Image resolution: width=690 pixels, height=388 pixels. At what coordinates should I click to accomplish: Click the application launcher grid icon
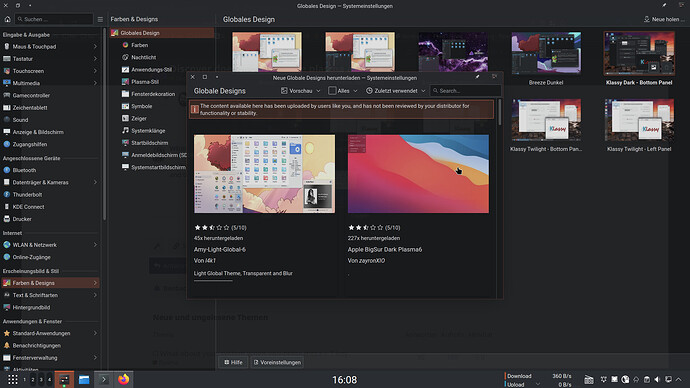coord(12,379)
